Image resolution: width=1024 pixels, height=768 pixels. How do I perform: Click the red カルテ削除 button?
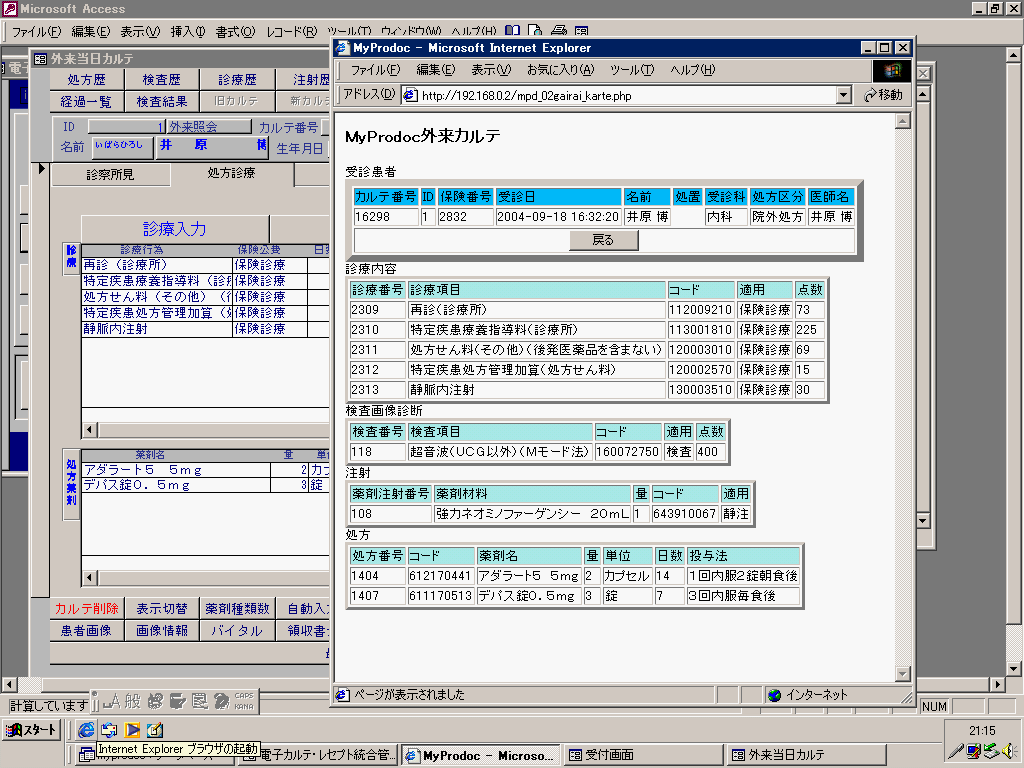[87, 608]
